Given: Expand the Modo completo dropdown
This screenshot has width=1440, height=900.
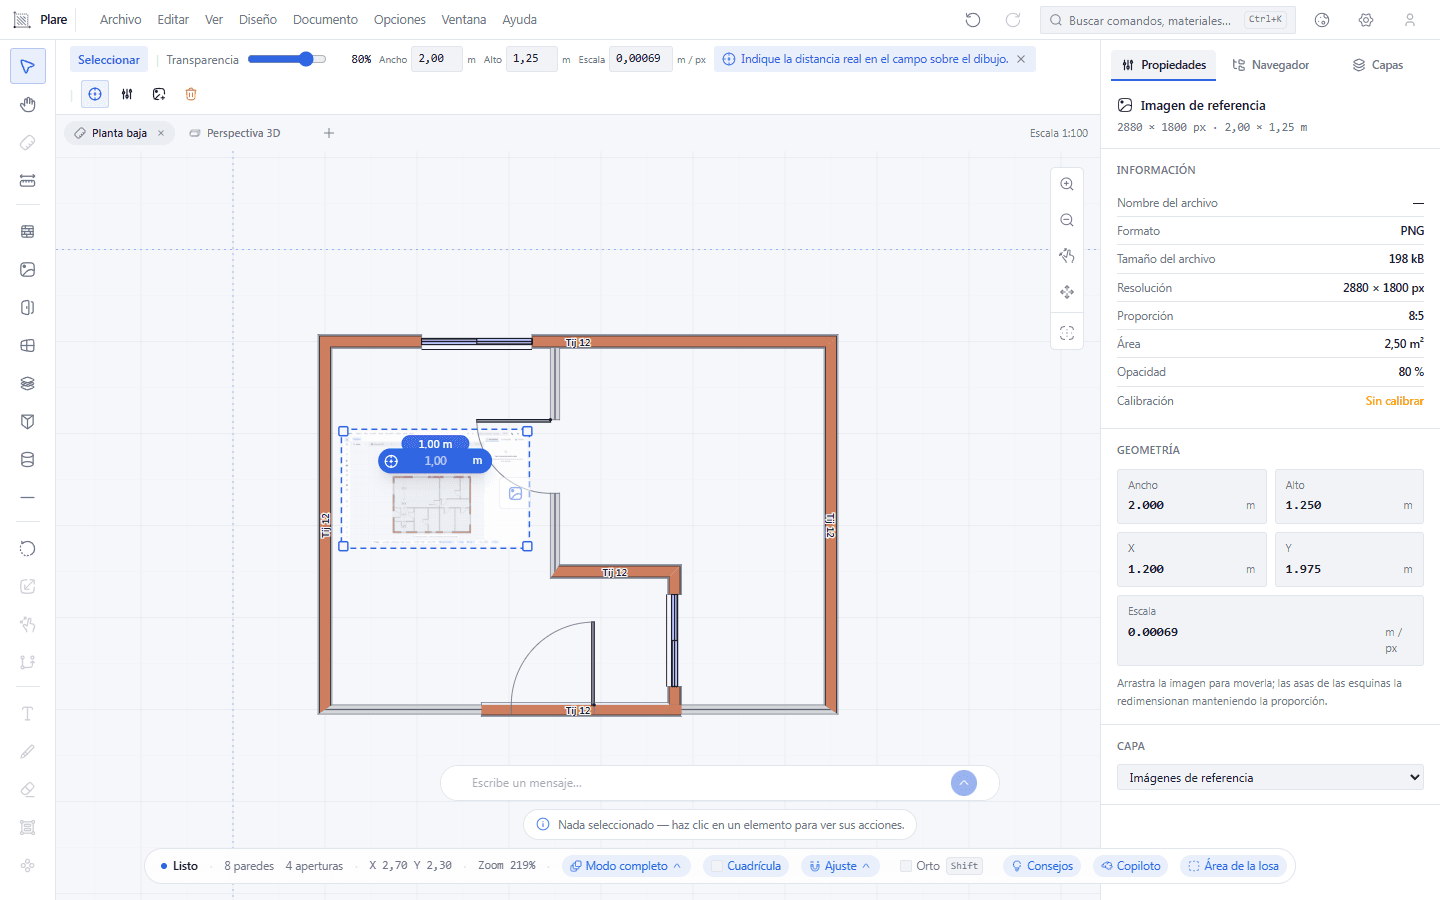Looking at the screenshot, I should tap(626, 866).
